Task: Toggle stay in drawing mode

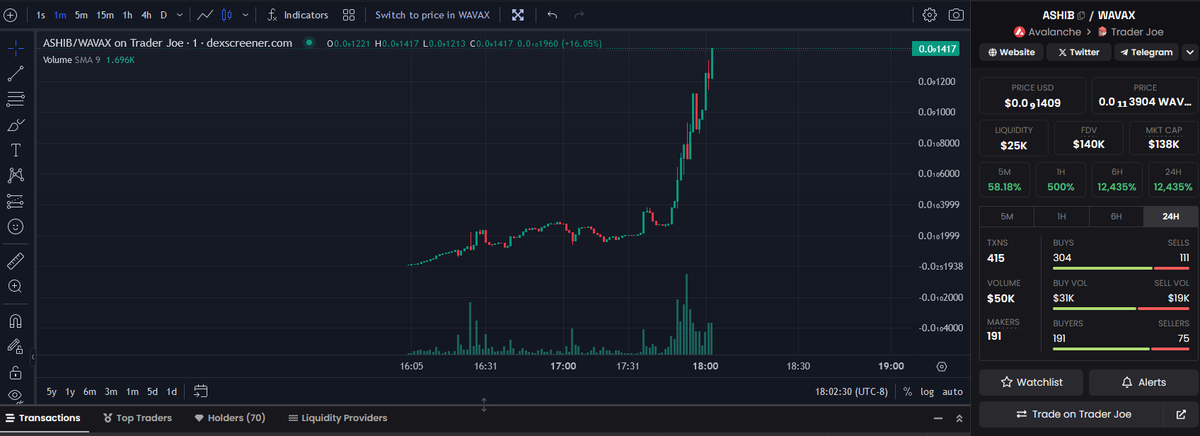Action: pyautogui.click(x=15, y=346)
